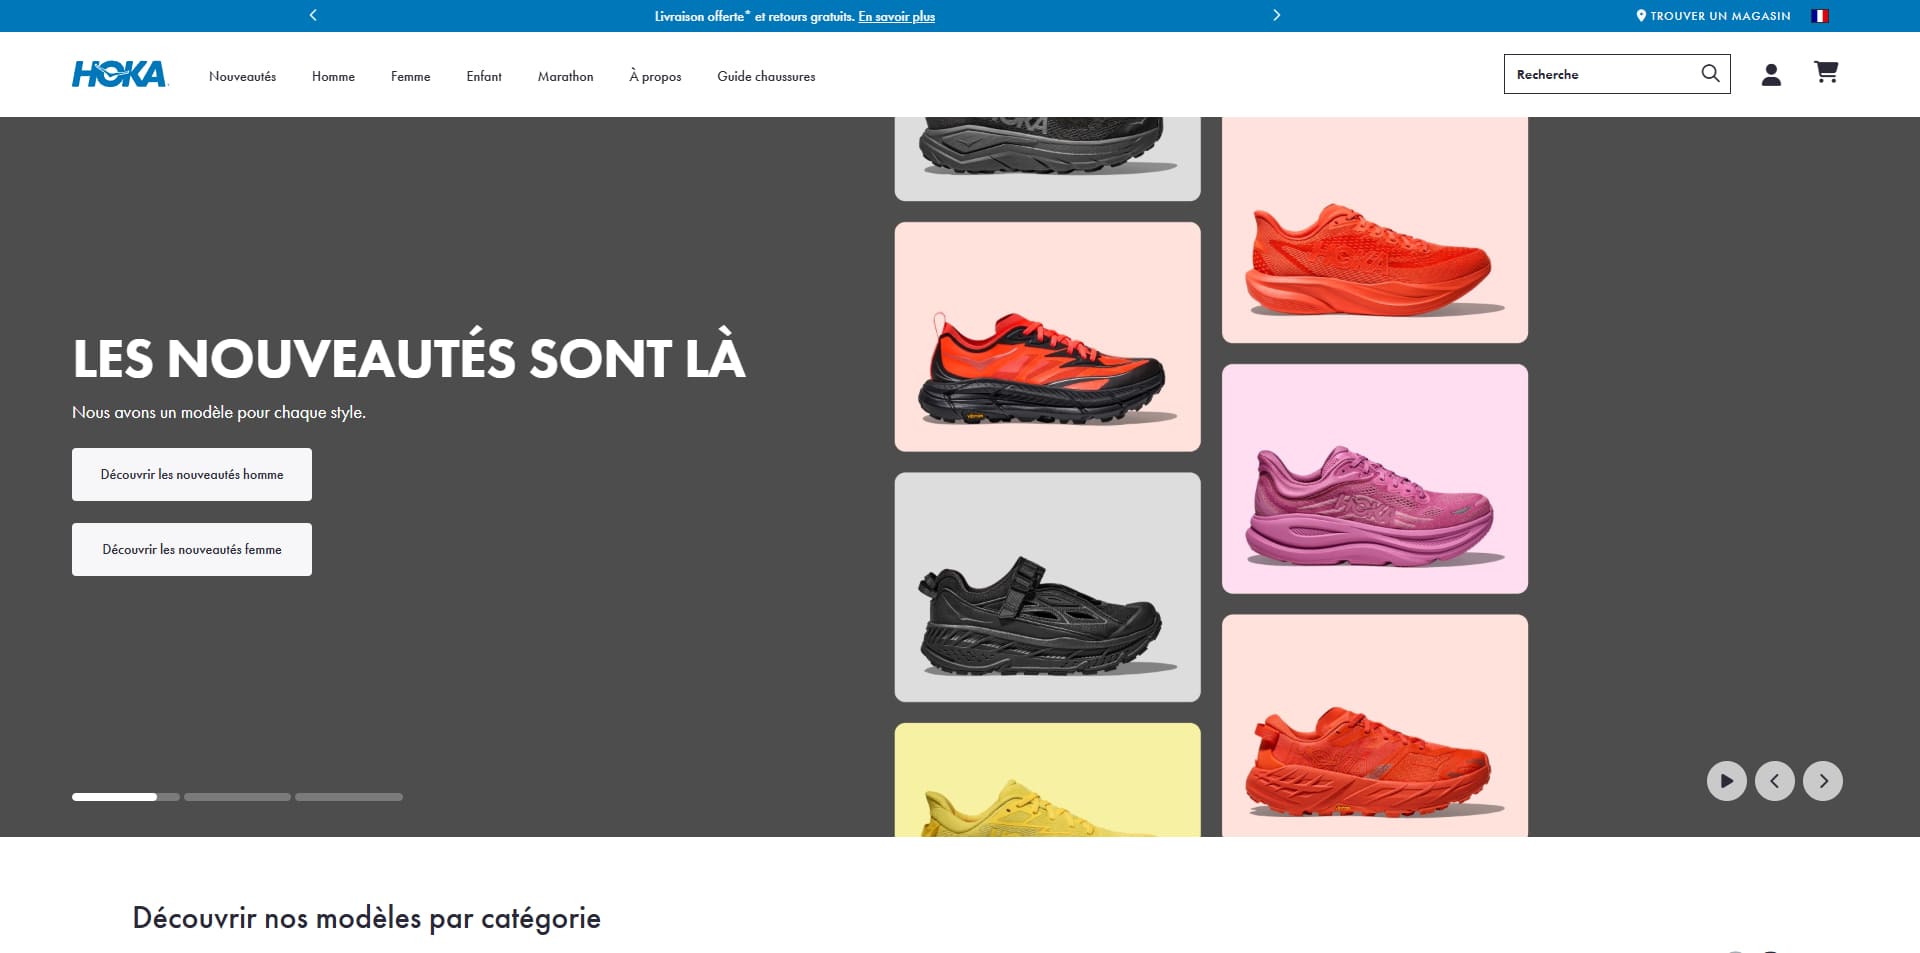
Task: Click the previous announcement arrow in top banner
Action: click(313, 15)
